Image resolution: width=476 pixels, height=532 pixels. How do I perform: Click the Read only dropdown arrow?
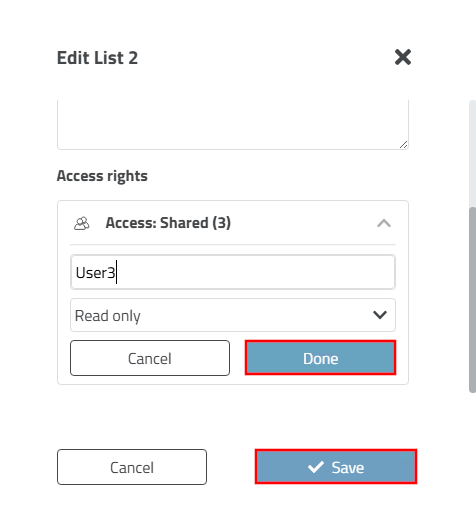[380, 315]
